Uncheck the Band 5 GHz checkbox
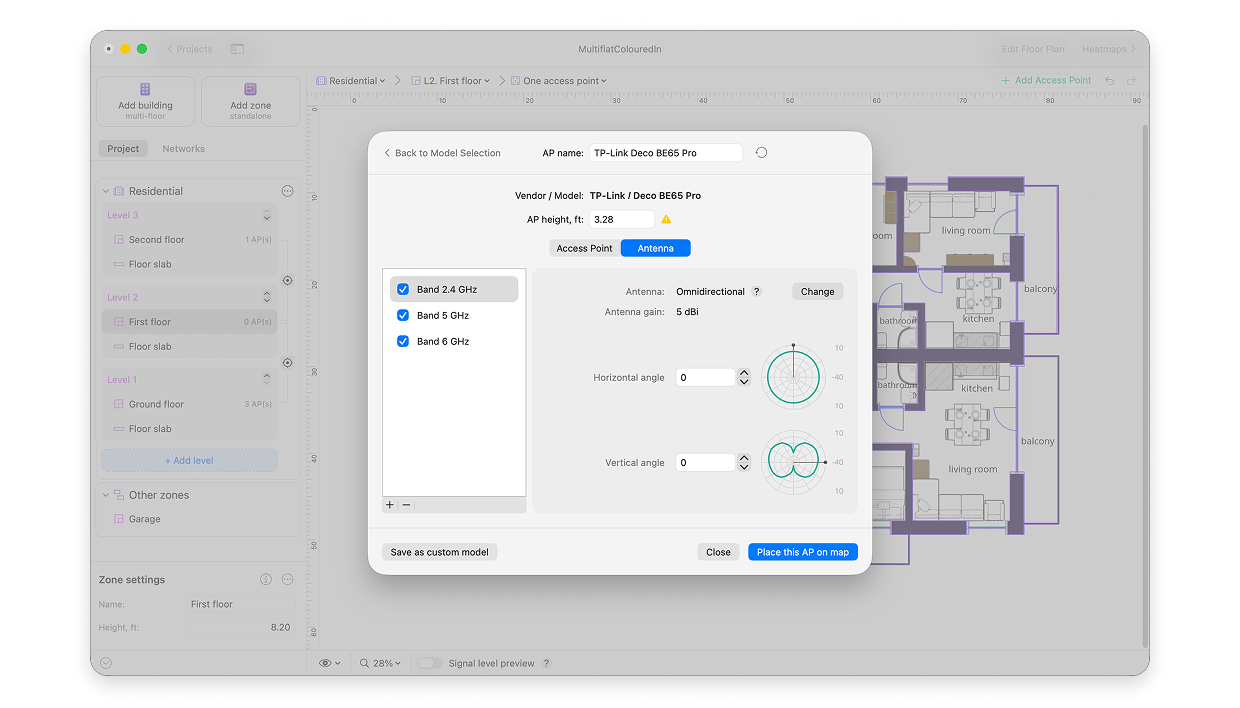The image size is (1240, 708). click(403, 315)
